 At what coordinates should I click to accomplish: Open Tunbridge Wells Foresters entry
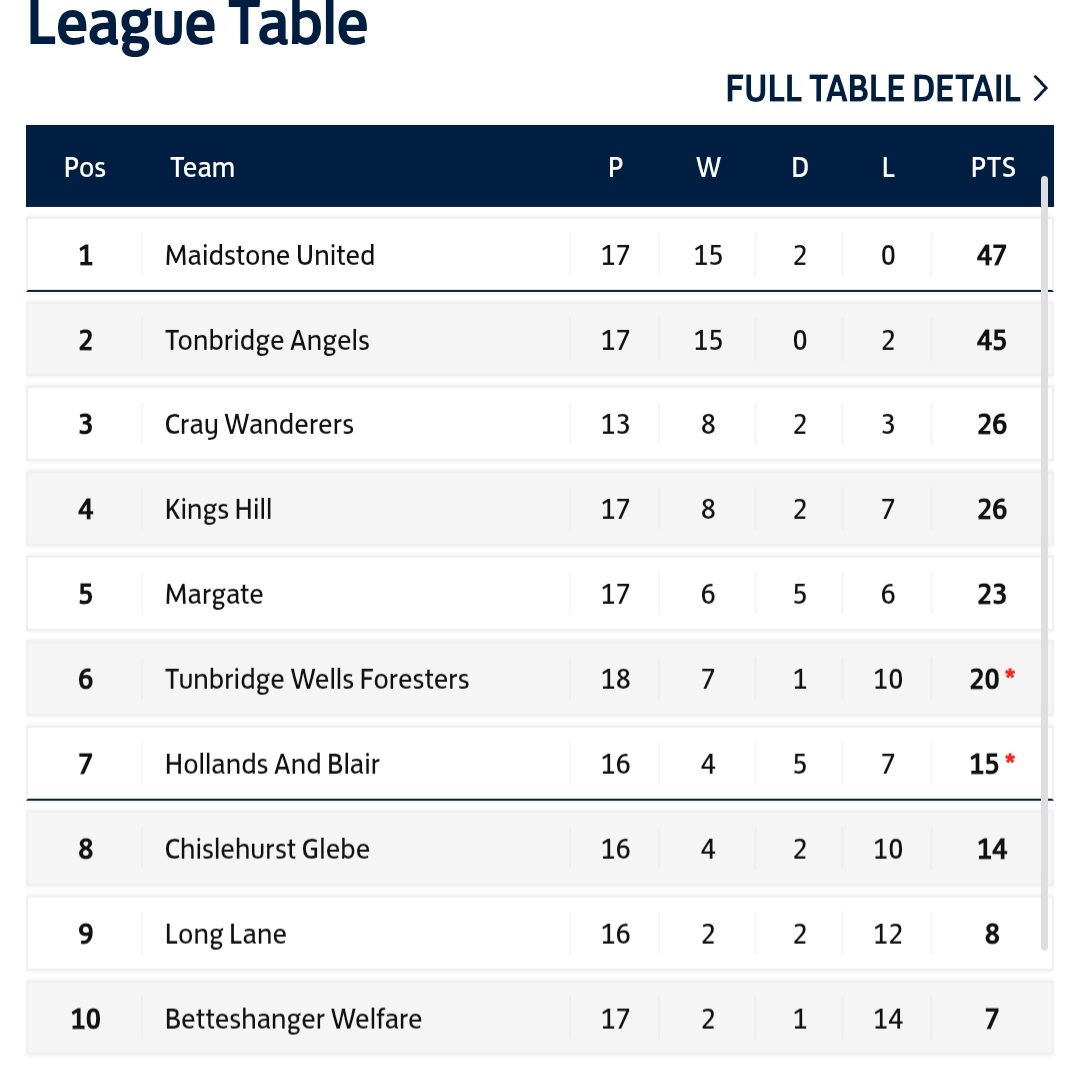pyautogui.click(x=317, y=680)
